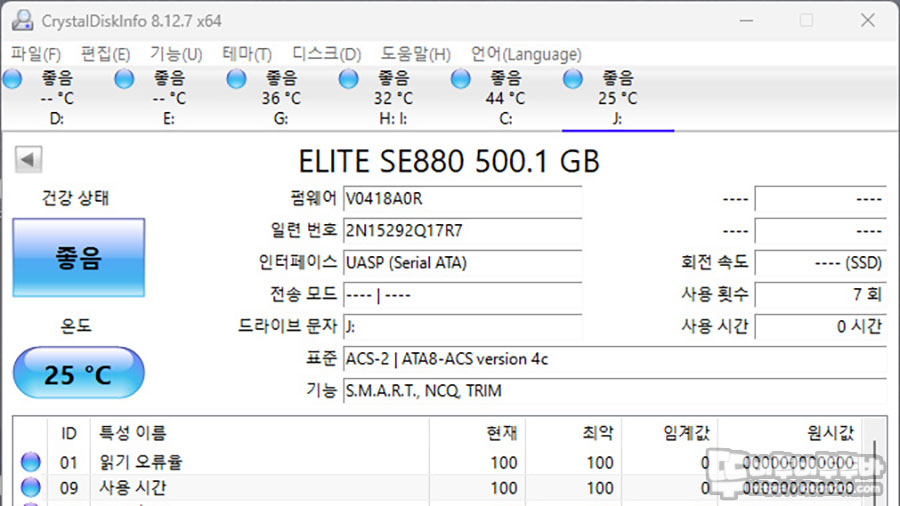Open the 편집(E) menu
The image size is (900, 506).
pyautogui.click(x=106, y=54)
